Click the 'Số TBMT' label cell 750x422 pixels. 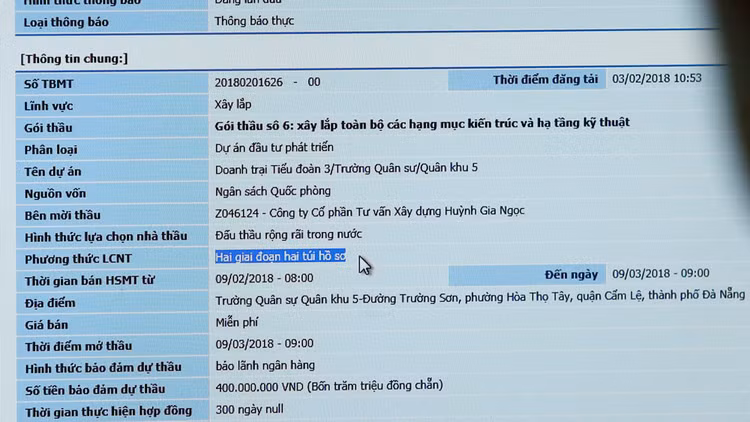[x=111, y=83]
